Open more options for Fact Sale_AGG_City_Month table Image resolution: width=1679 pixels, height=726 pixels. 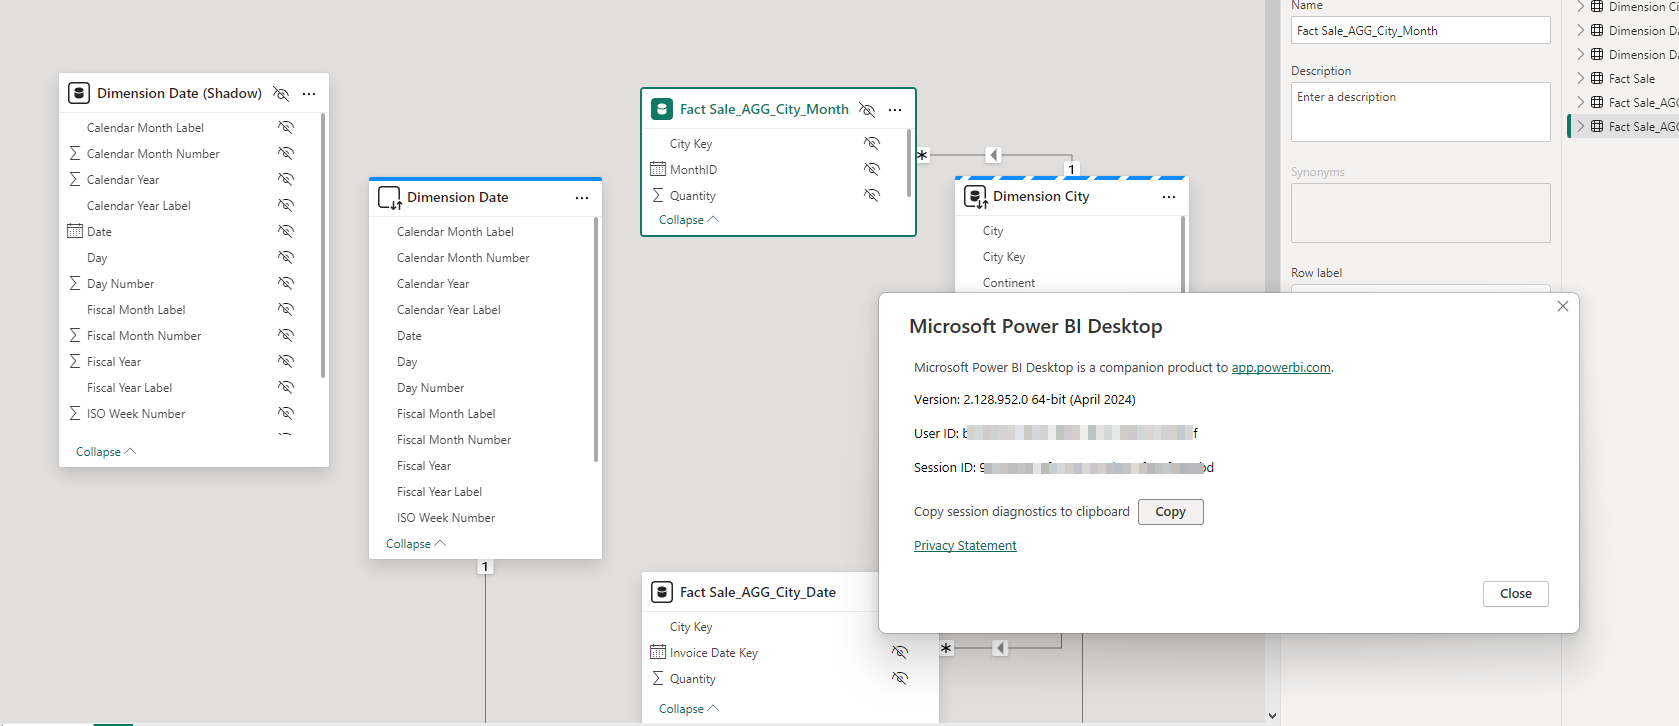coord(895,110)
